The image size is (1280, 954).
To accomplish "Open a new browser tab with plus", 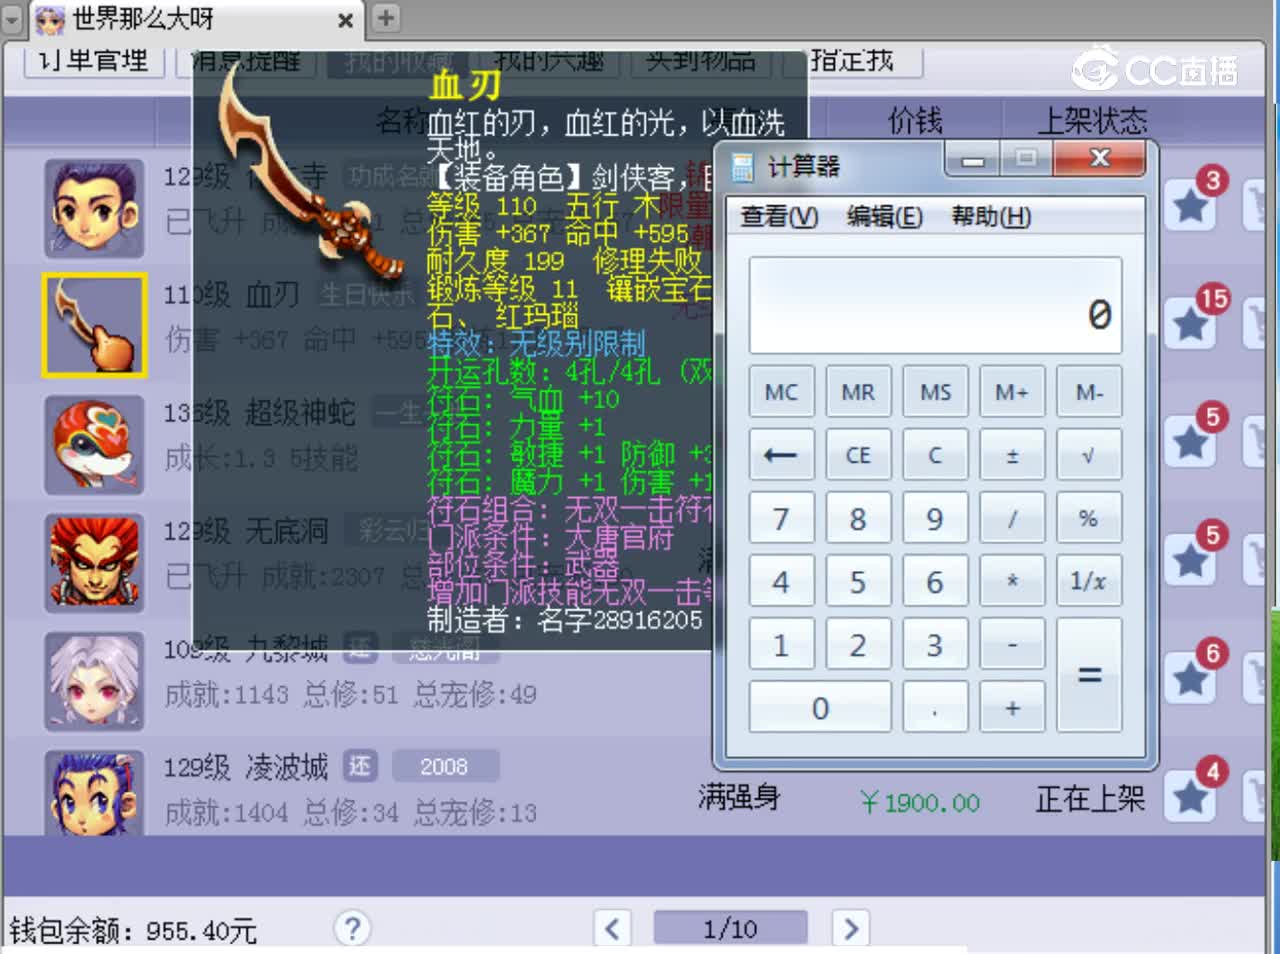I will (x=385, y=17).
